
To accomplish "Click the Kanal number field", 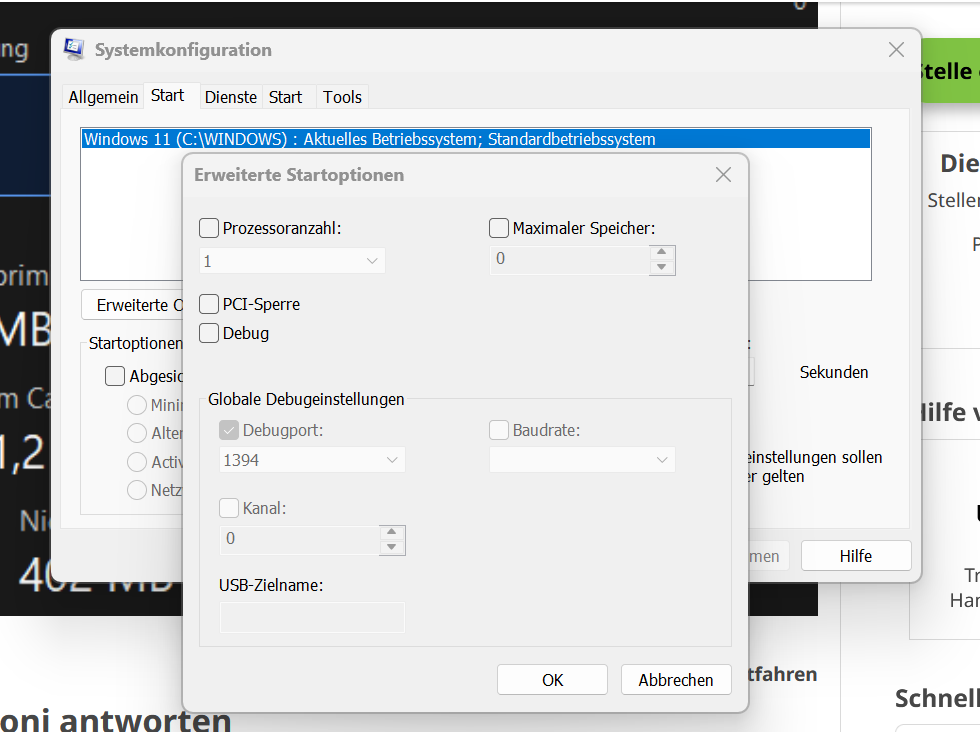I will click(299, 539).
